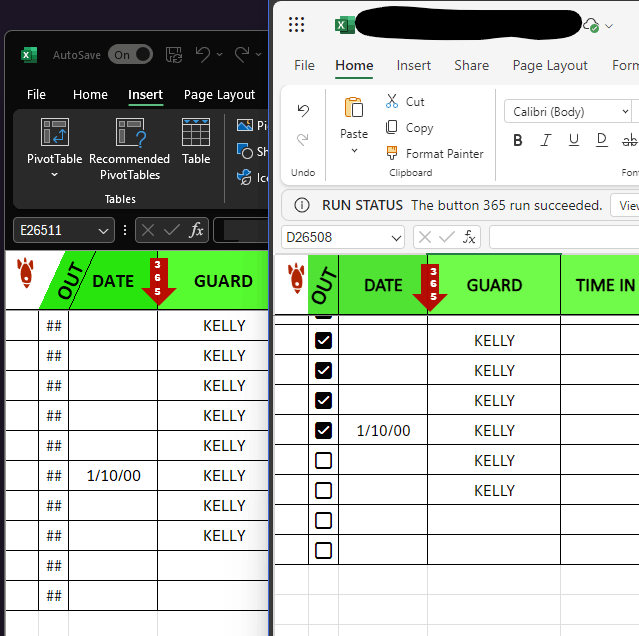Click the red rocket icon in Excel web sheet
The height and width of the screenshot is (636, 639).
click(x=296, y=278)
